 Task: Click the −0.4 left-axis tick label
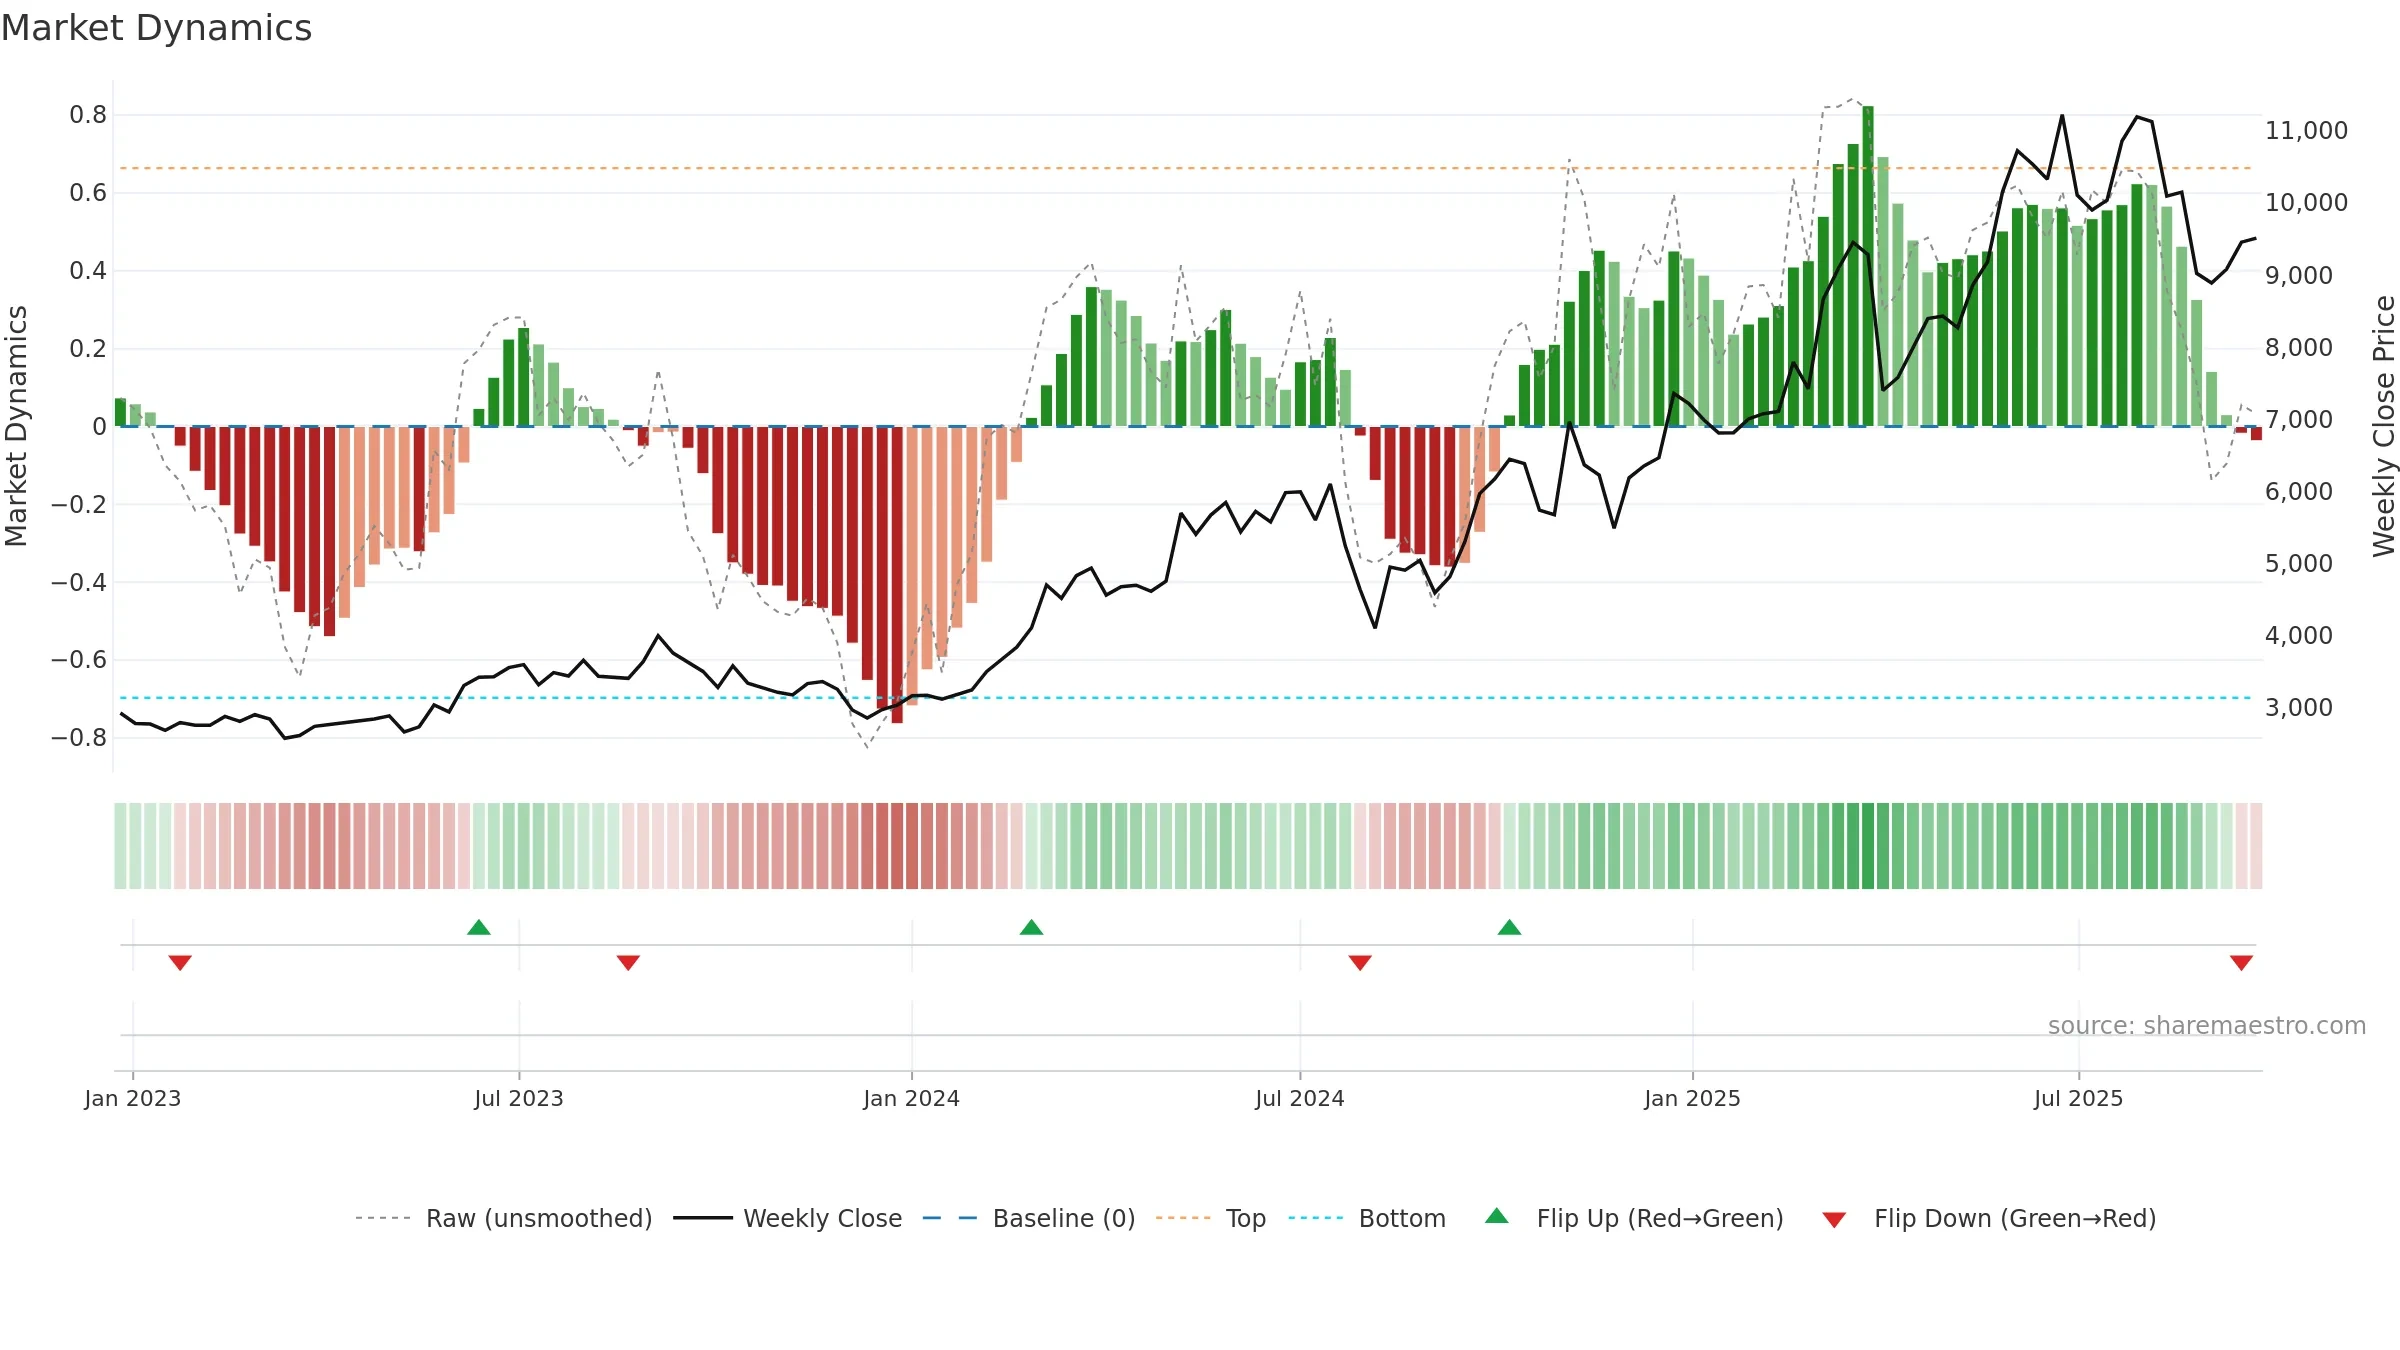(x=79, y=582)
